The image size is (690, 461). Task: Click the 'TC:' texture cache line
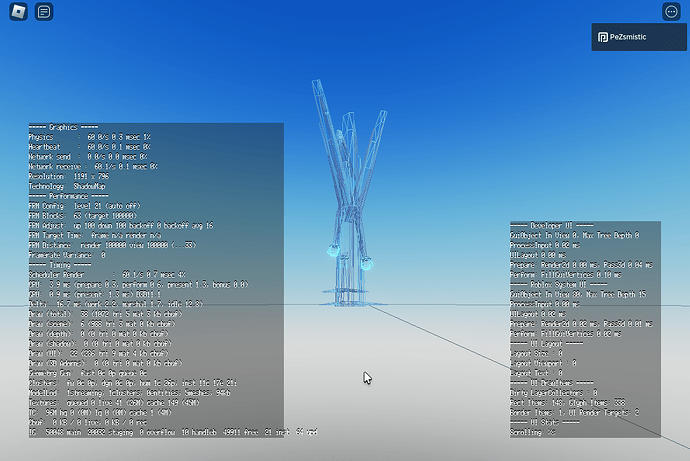(100, 413)
